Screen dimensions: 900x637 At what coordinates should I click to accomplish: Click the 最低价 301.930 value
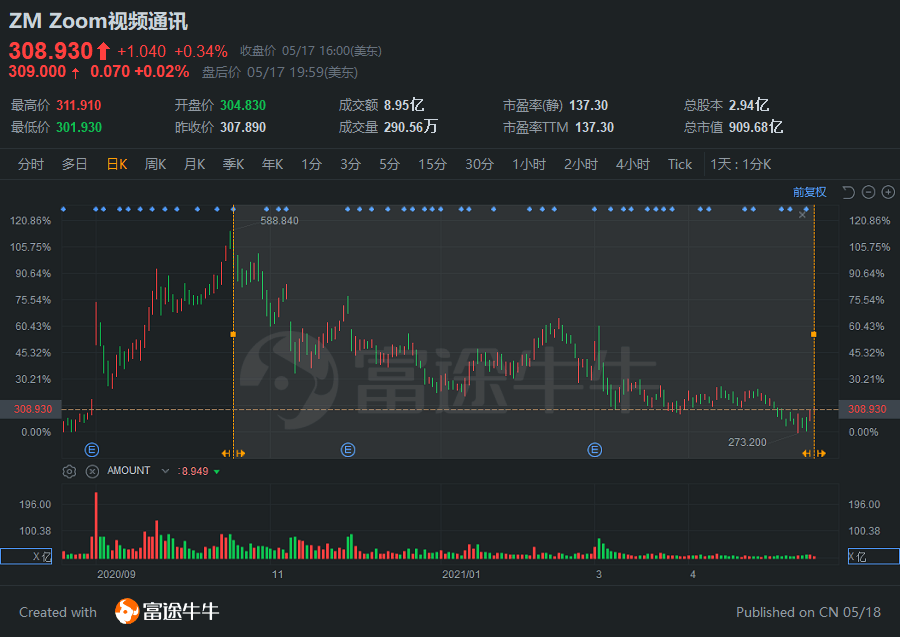tap(79, 127)
